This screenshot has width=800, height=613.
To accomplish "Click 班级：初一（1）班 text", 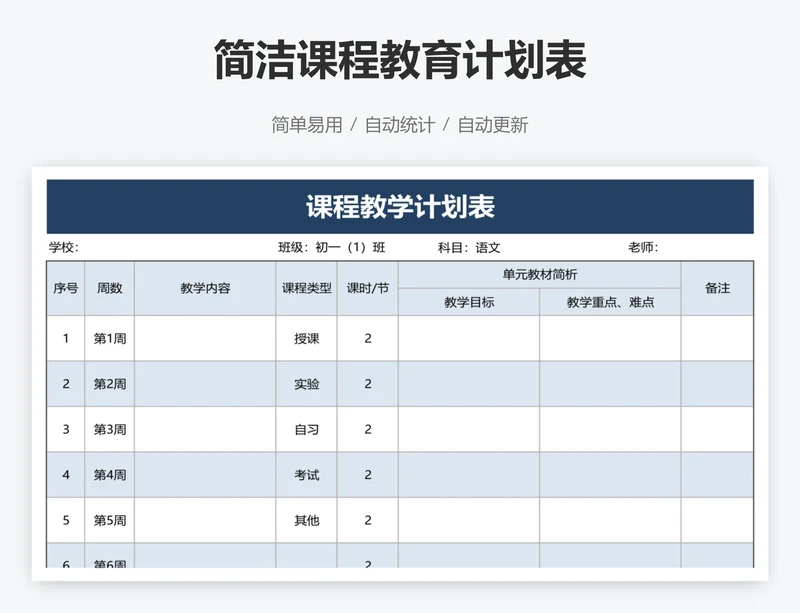I will [332, 248].
